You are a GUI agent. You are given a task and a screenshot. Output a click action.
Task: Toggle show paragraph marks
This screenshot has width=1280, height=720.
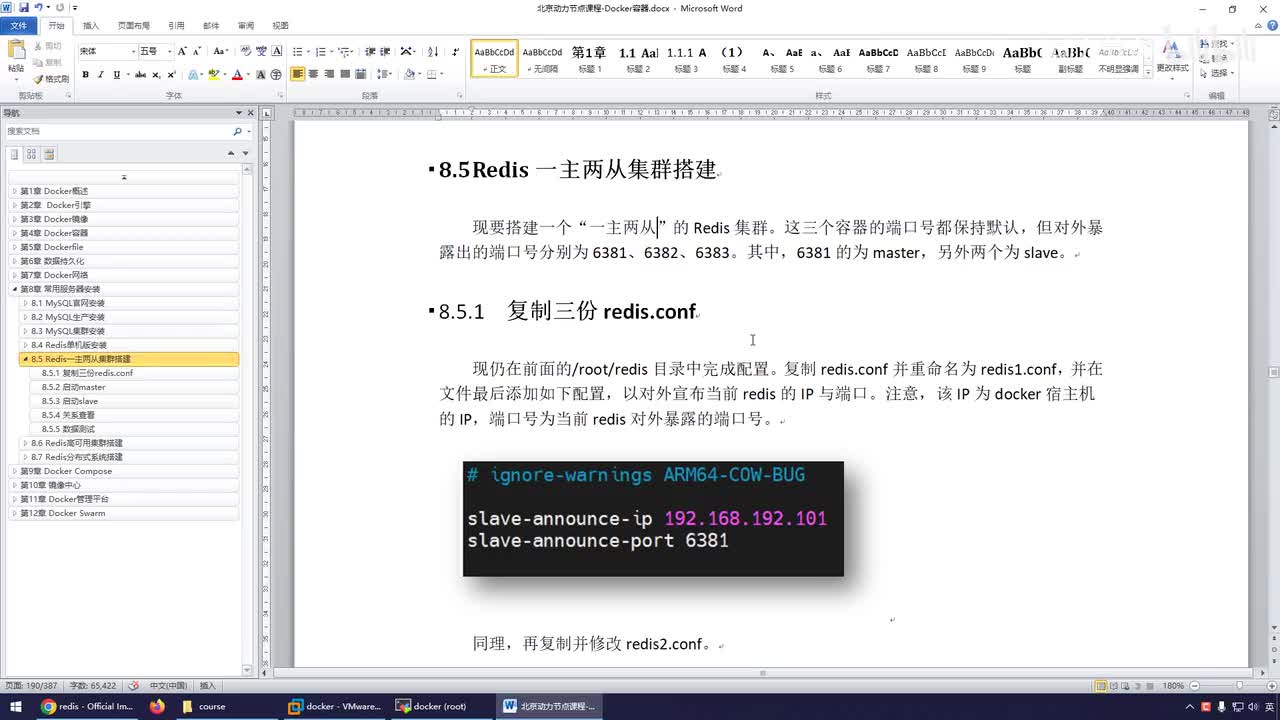click(x=456, y=51)
